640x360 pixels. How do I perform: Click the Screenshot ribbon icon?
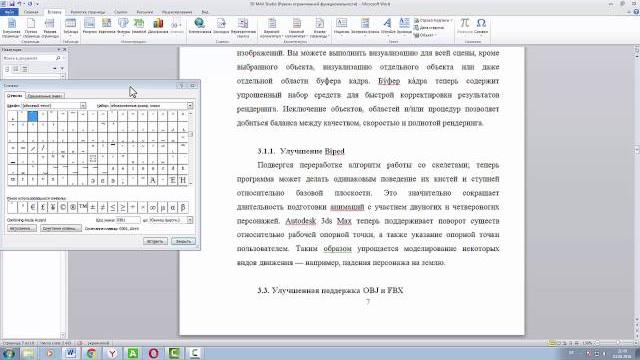point(176,27)
